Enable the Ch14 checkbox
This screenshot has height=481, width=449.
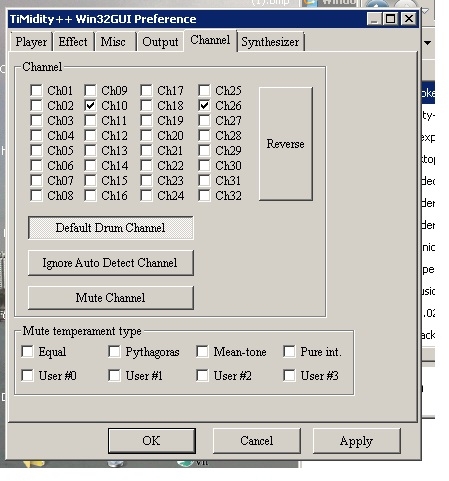90,165
